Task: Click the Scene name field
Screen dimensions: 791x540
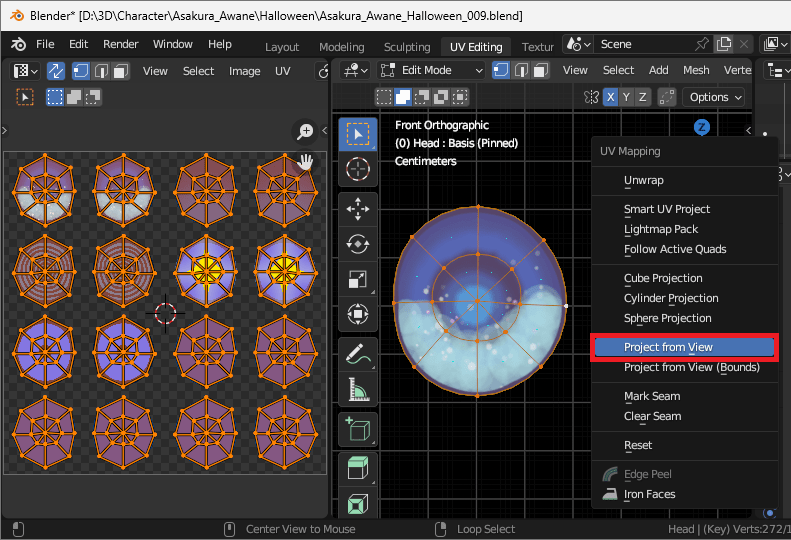Action: pos(642,44)
